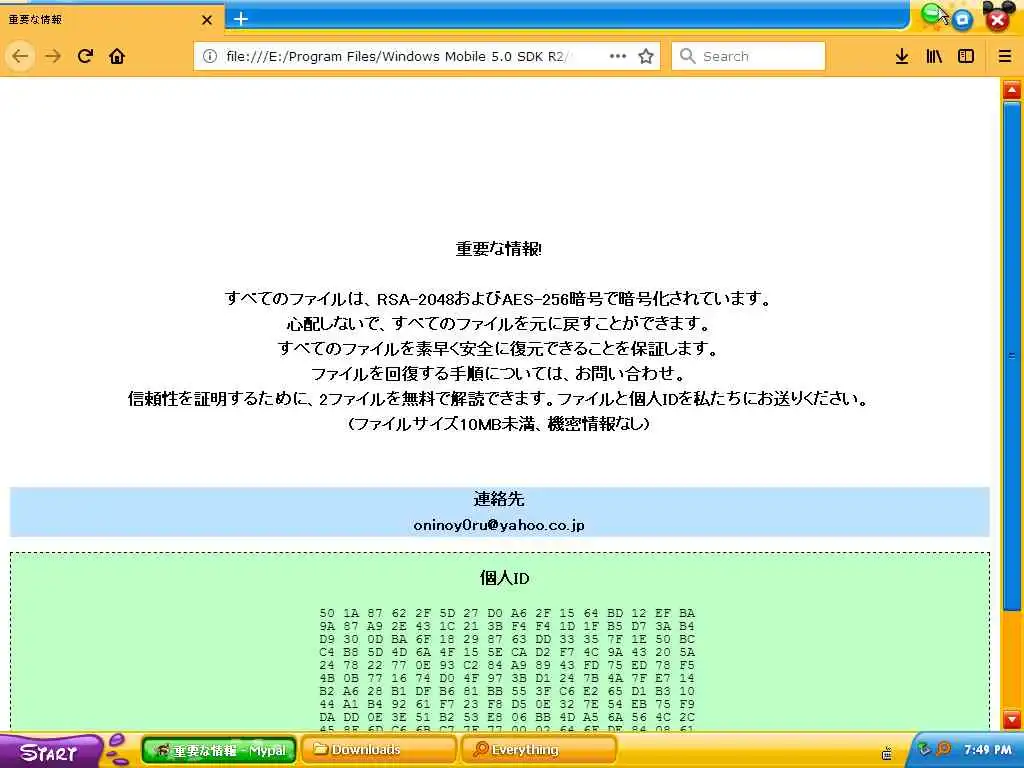Go forward to the next page
The image size is (1024, 768).
53,56
